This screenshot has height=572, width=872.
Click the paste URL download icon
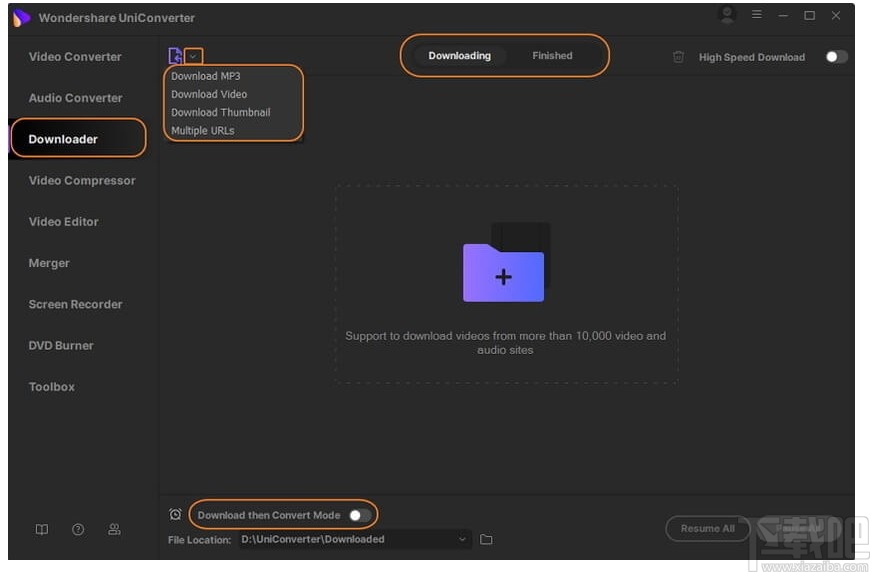coord(175,56)
